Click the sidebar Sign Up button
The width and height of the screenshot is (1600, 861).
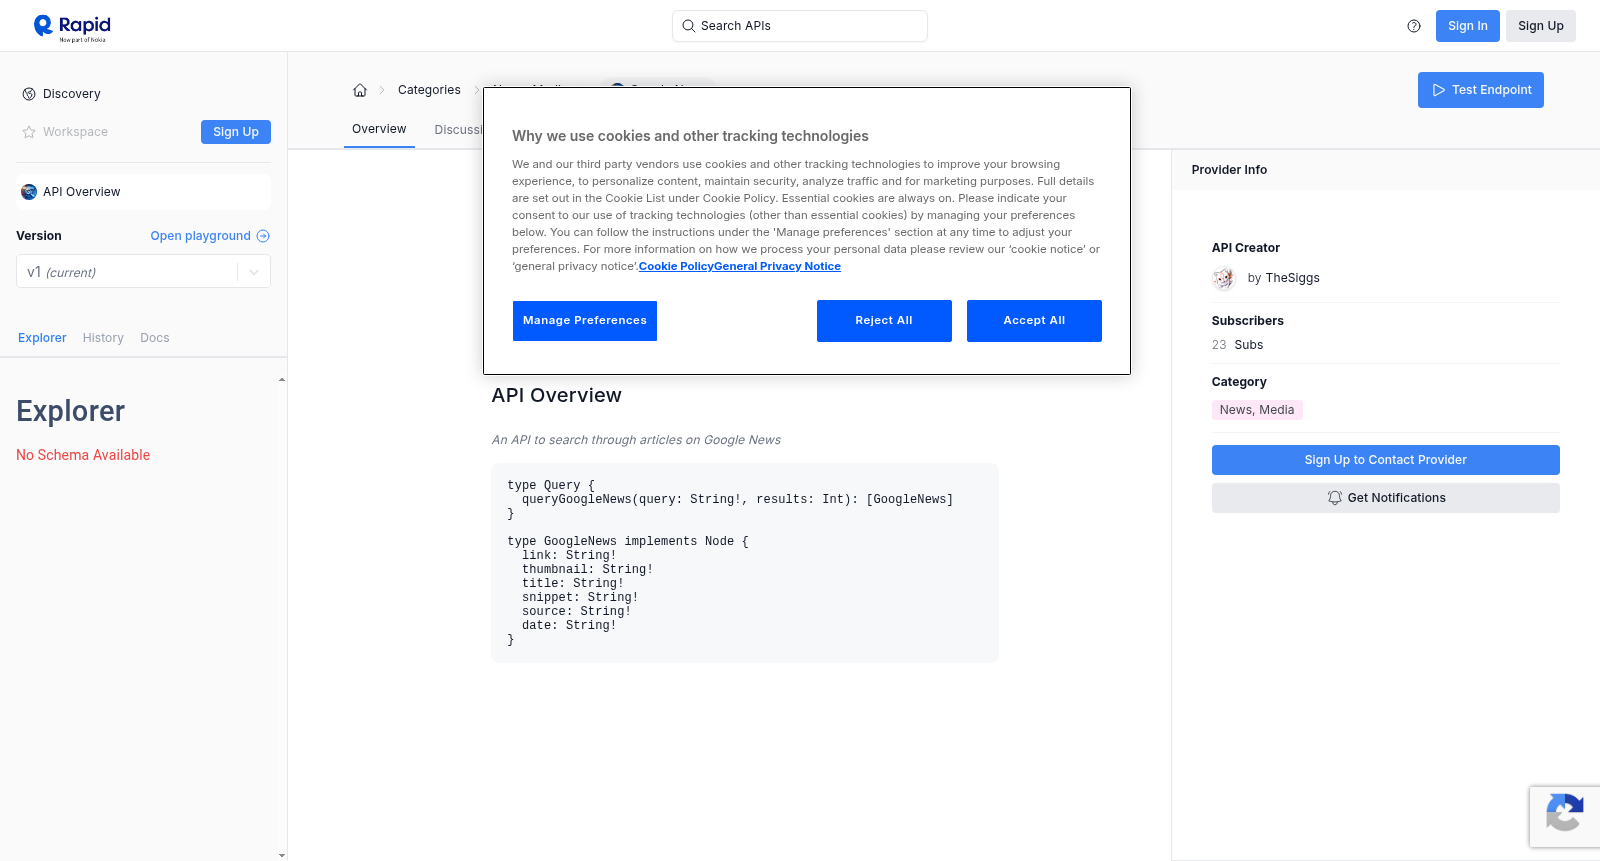point(236,132)
